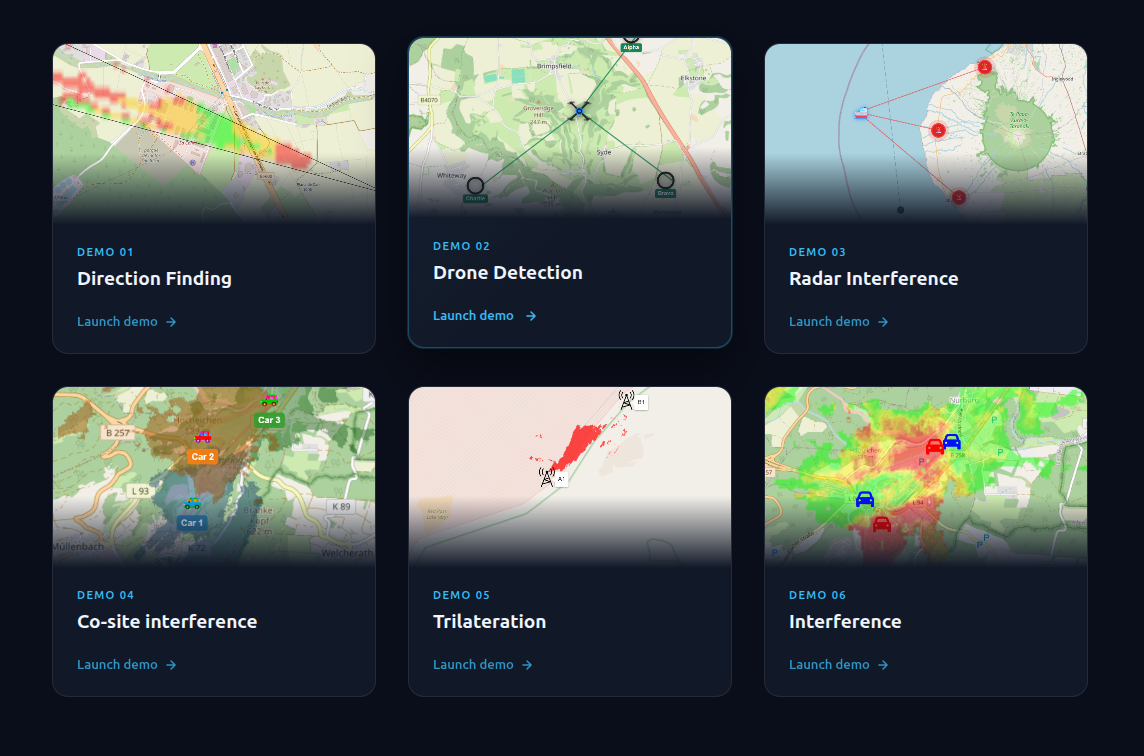1144x756 pixels.
Task: Click the orange Car 2 label on the map
Action: point(203,457)
